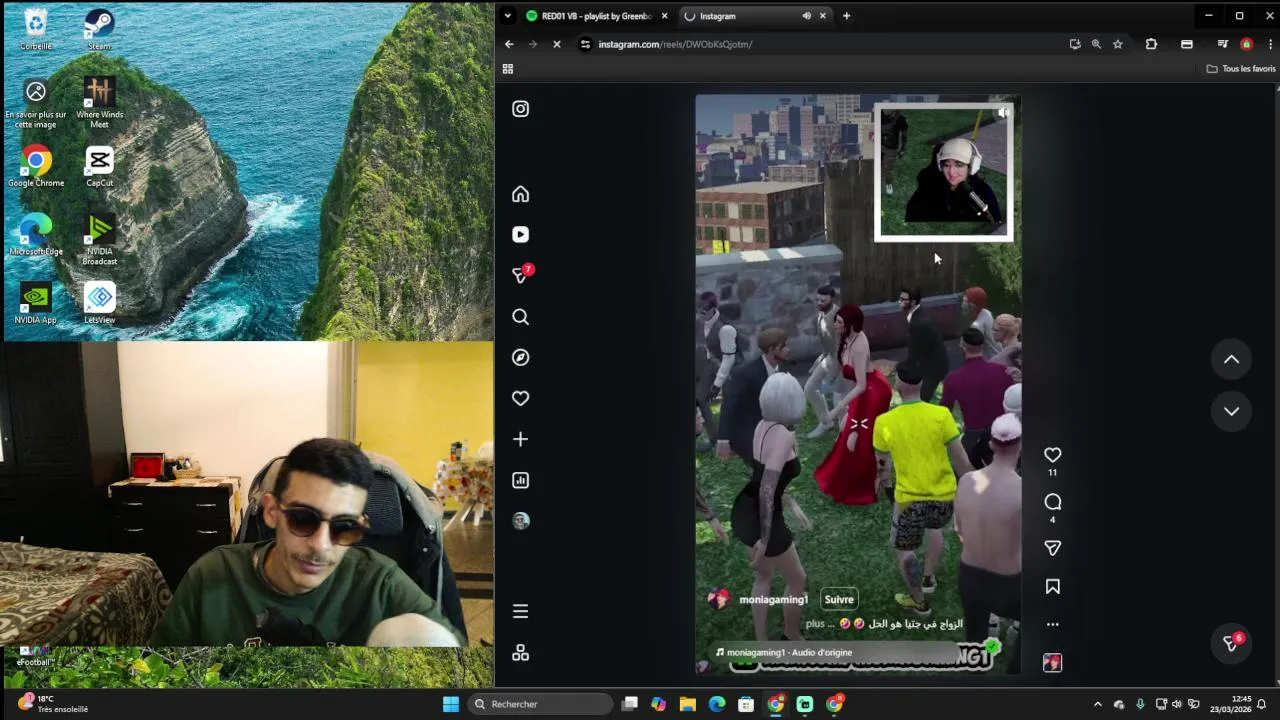Share the reel with the paper plane icon

point(1052,548)
